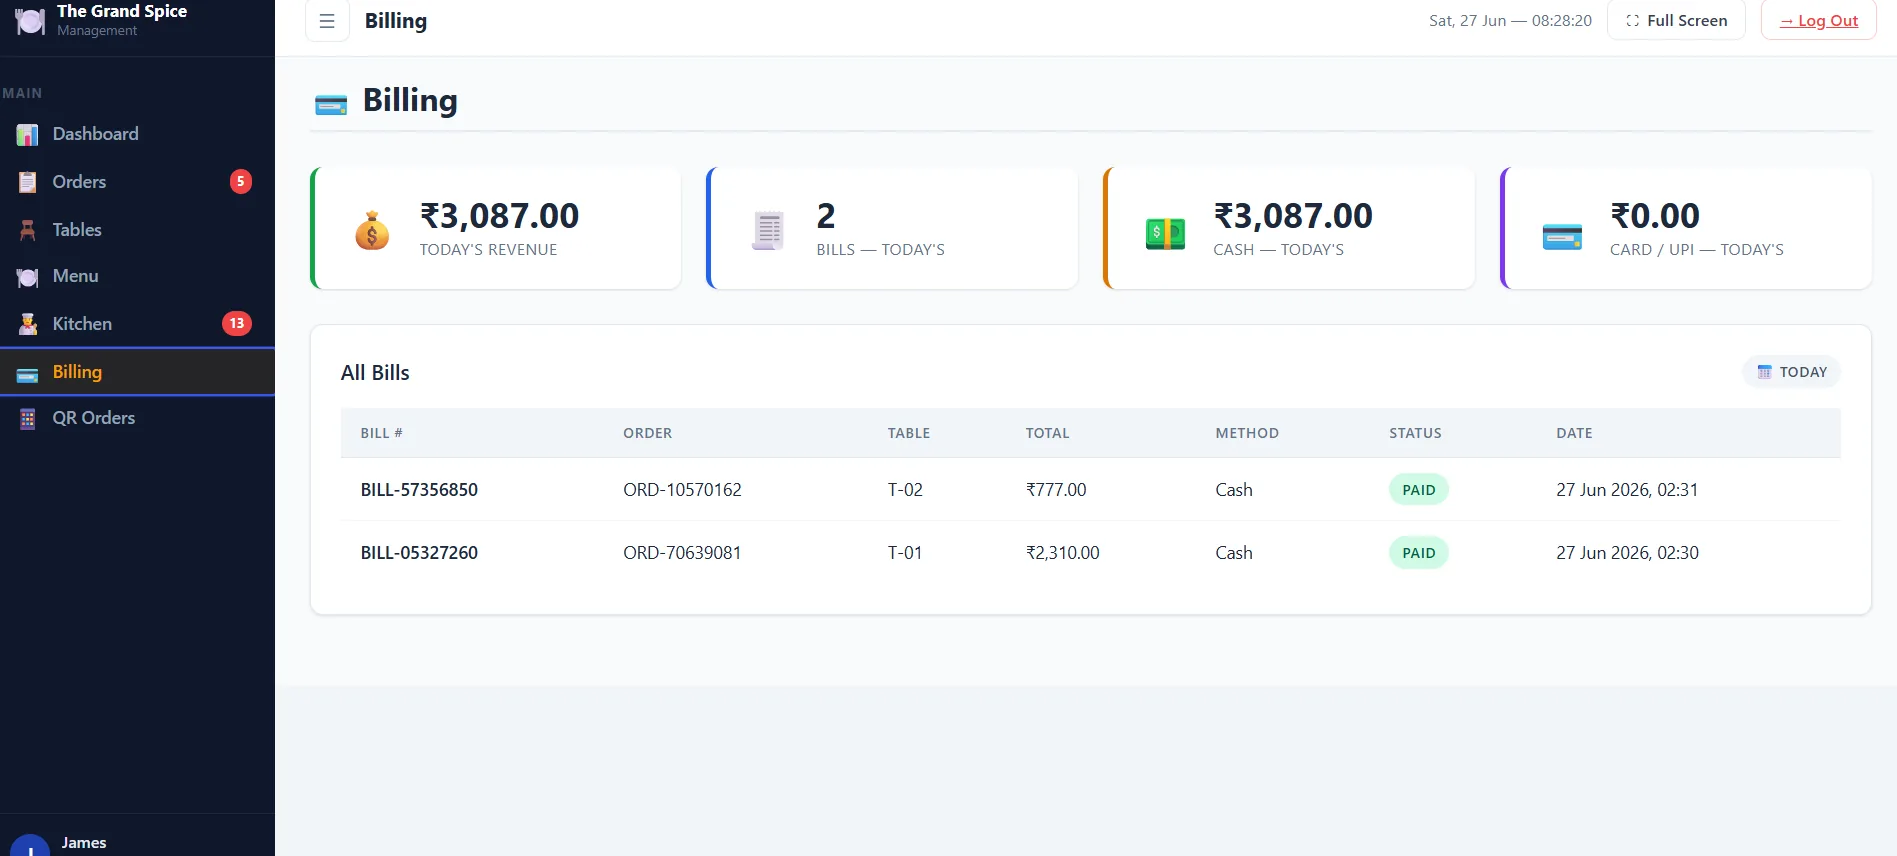Screen dimensions: 1897x856
Task: Click the date and time display
Action: pos(1510,20)
